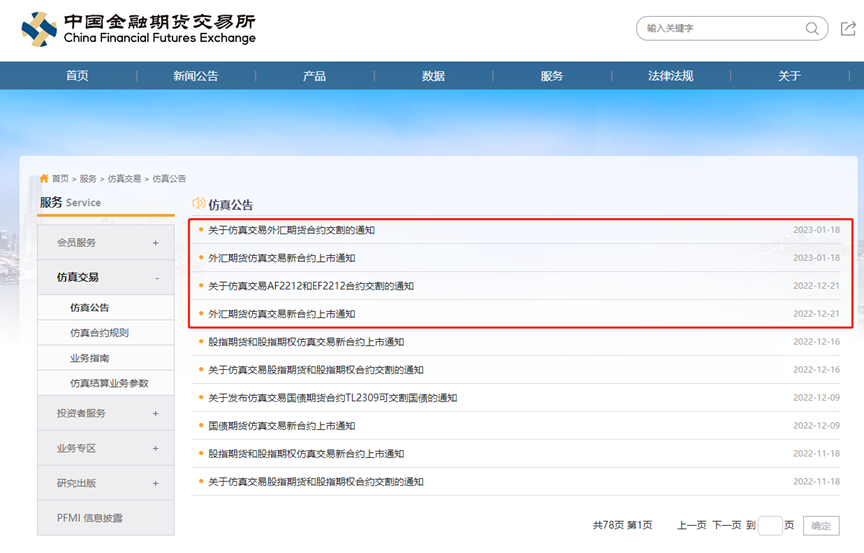This screenshot has width=864, height=553.
Task: Select 仿真合约规则 in the sidebar
Action: [99, 333]
